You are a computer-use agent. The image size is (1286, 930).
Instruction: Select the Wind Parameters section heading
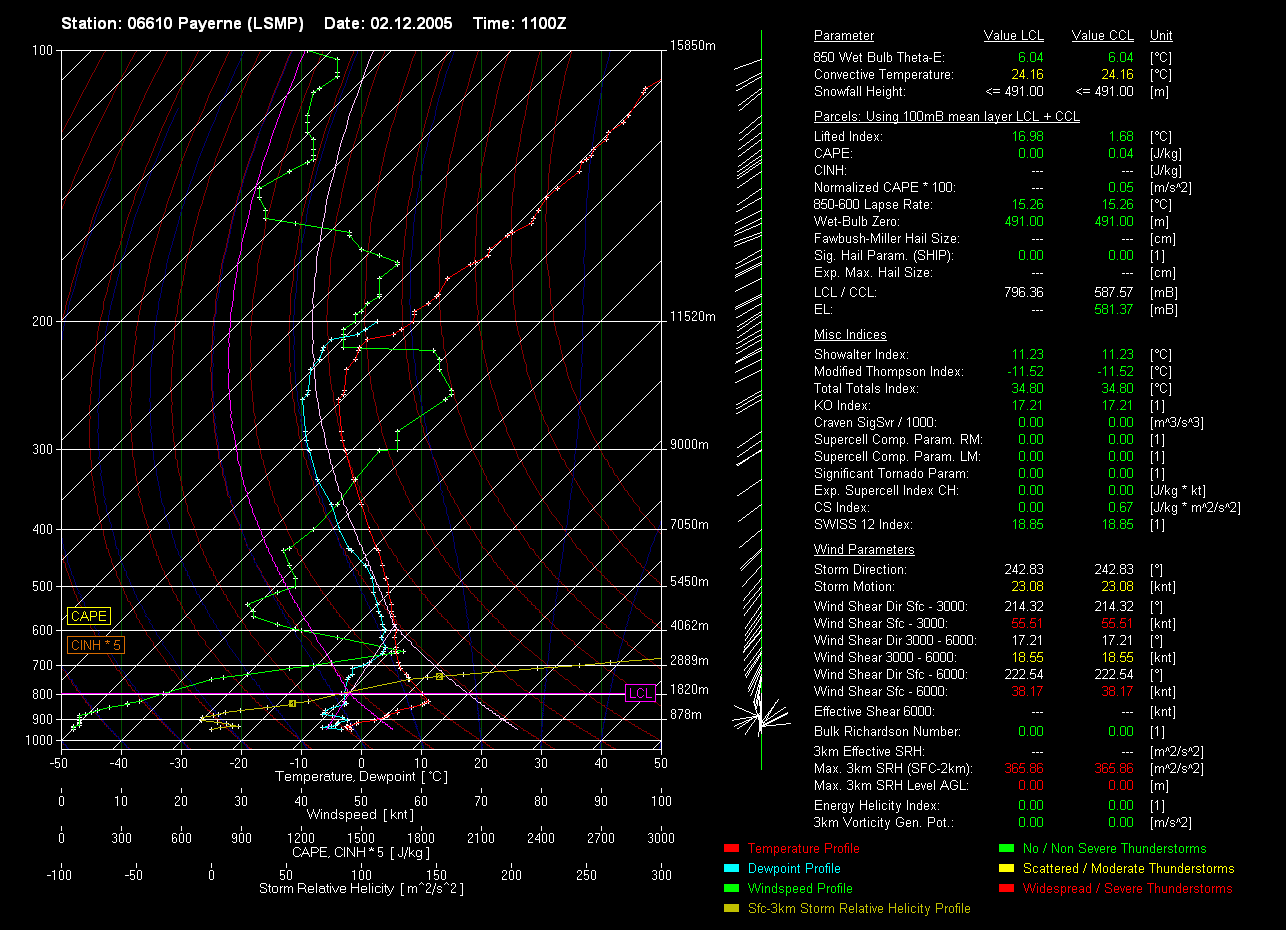click(864, 550)
